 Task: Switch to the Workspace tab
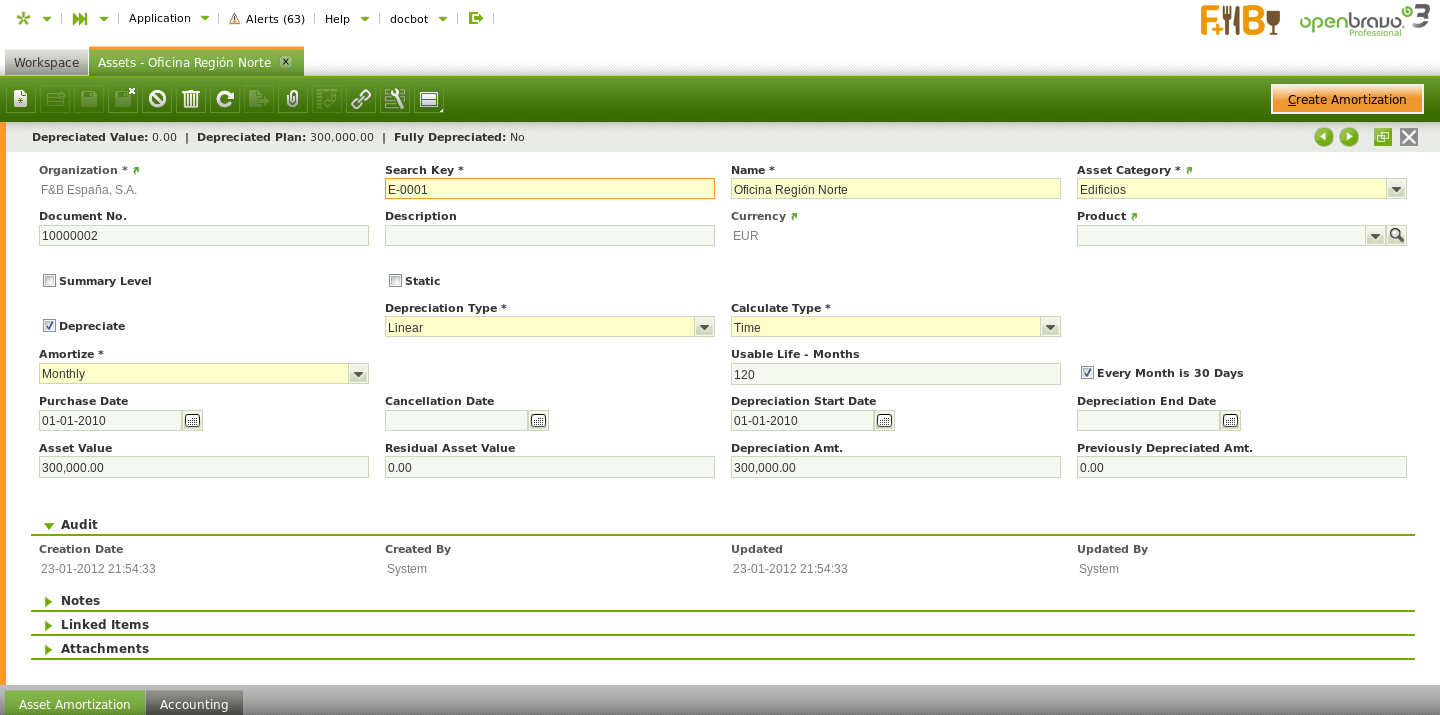[46, 62]
